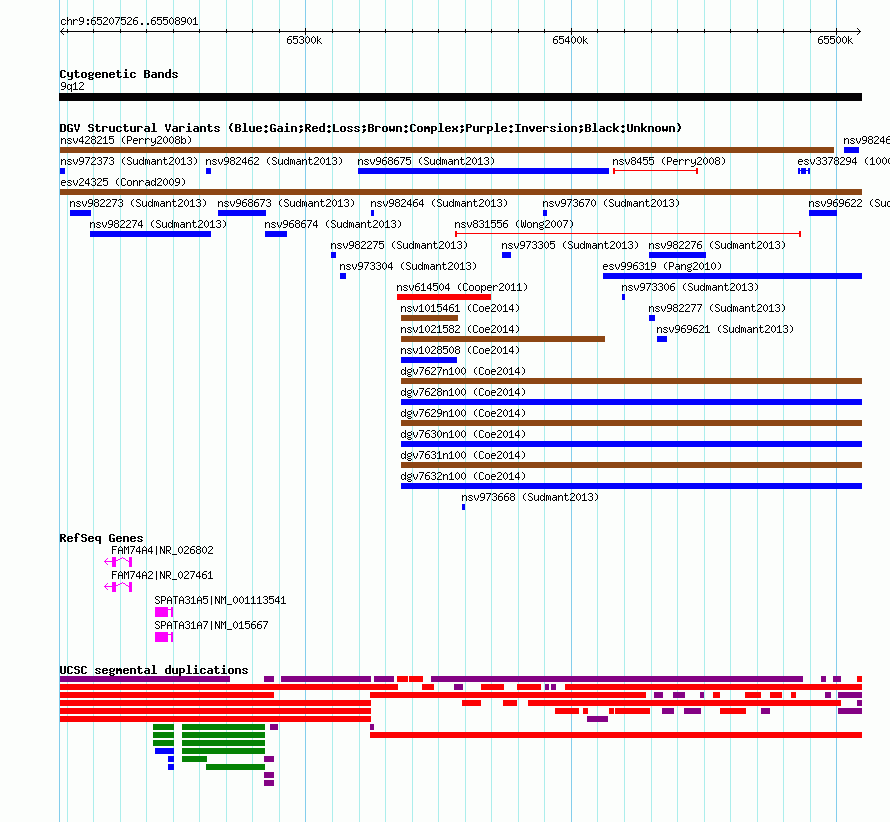Screen dimensions: 890x822
Task: Open nsv982275 (Sudmant2013) label
Action: (399, 245)
